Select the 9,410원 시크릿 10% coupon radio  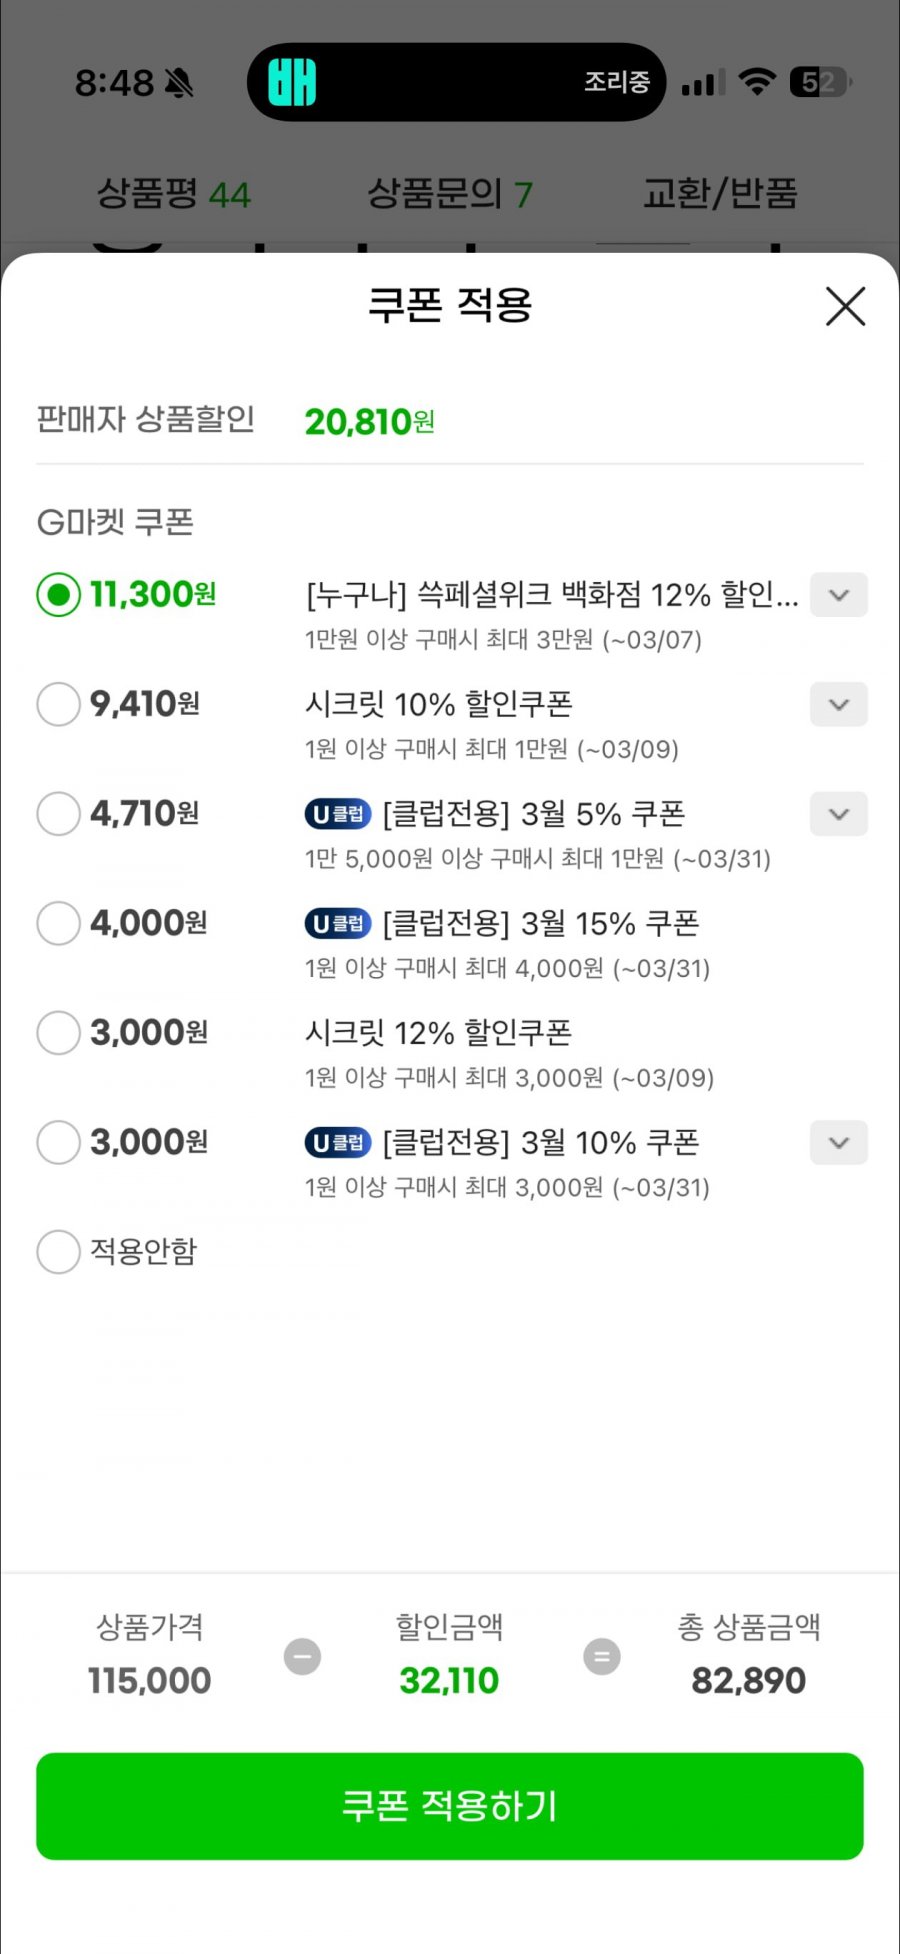pyautogui.click(x=58, y=704)
